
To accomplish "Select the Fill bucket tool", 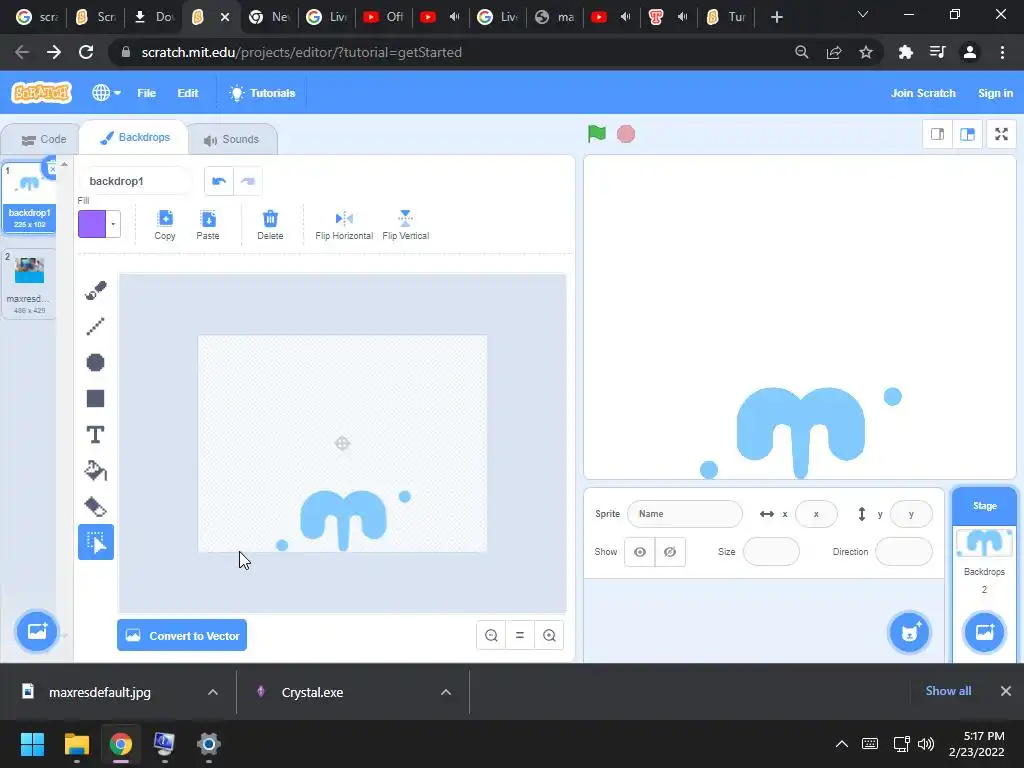I will pos(96,471).
